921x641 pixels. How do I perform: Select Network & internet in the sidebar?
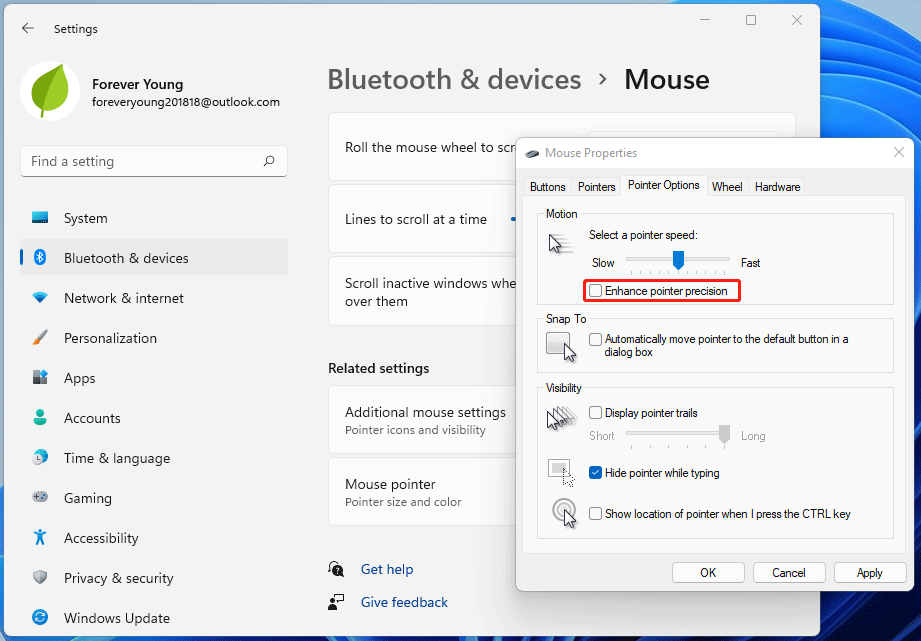(x=154, y=298)
